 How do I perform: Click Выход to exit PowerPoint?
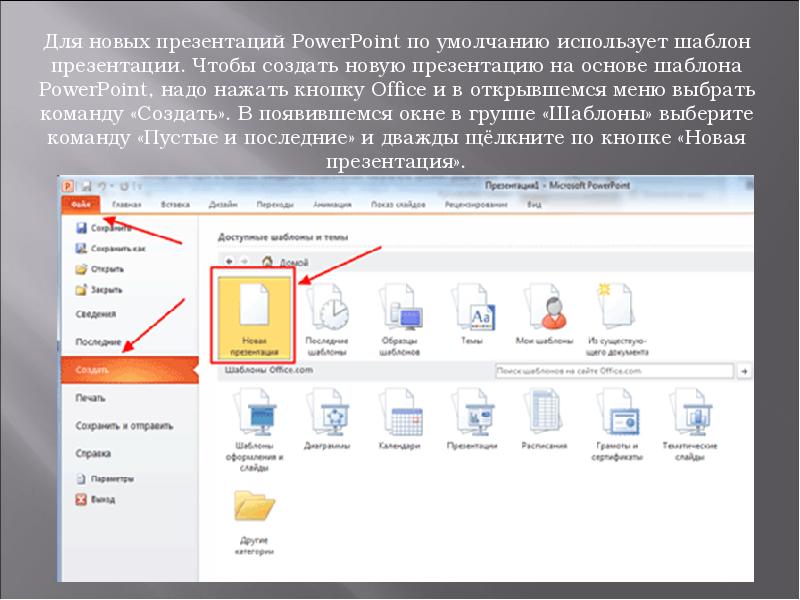(x=95, y=499)
